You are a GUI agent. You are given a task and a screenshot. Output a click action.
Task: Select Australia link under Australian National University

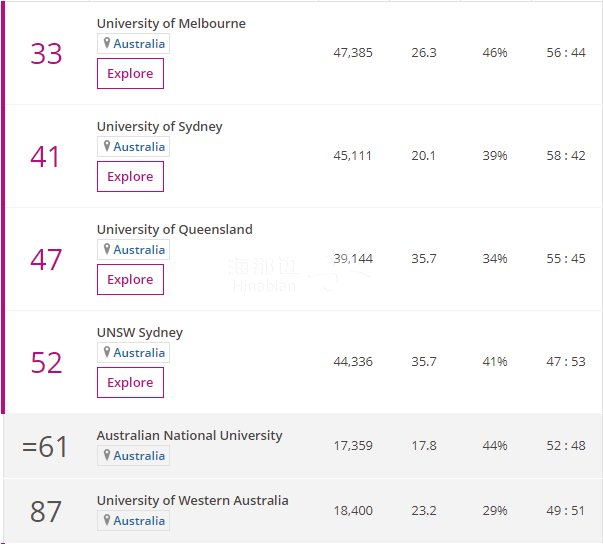139,456
